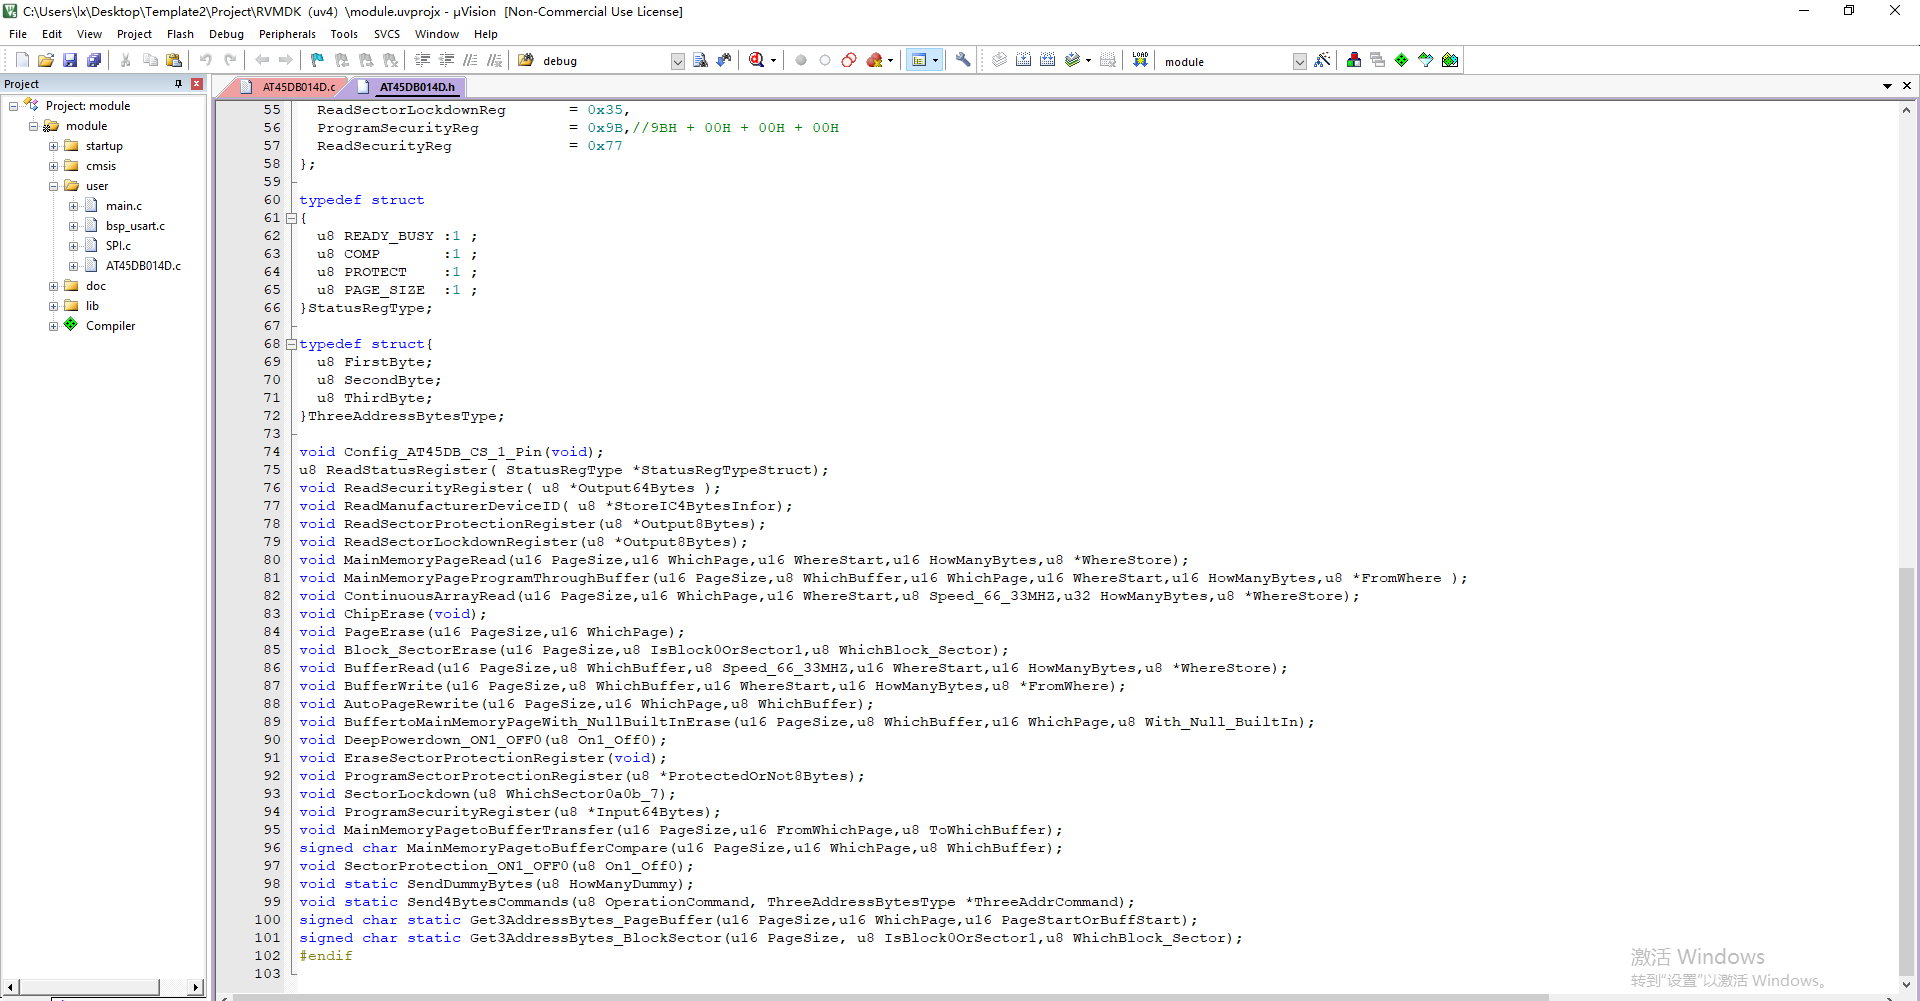Image resolution: width=1920 pixels, height=1001 pixels.
Task: Open the Pack Installer icon
Action: pos(1450,61)
